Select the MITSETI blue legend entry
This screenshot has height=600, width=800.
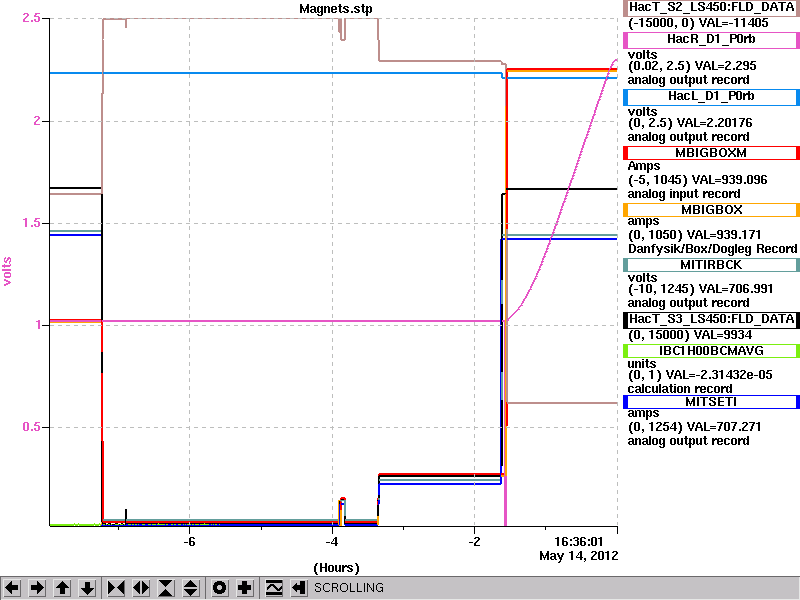point(711,402)
